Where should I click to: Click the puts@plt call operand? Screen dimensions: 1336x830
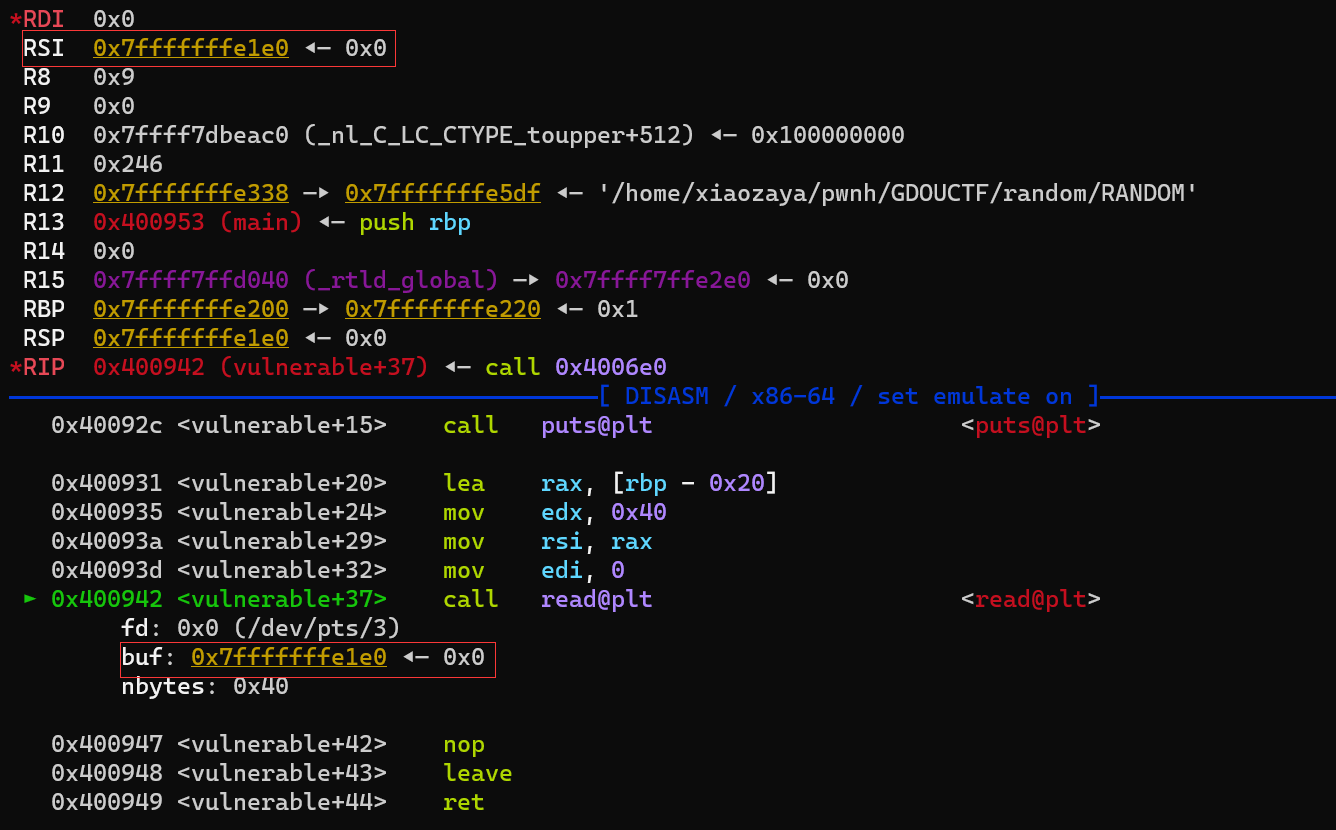[597, 425]
